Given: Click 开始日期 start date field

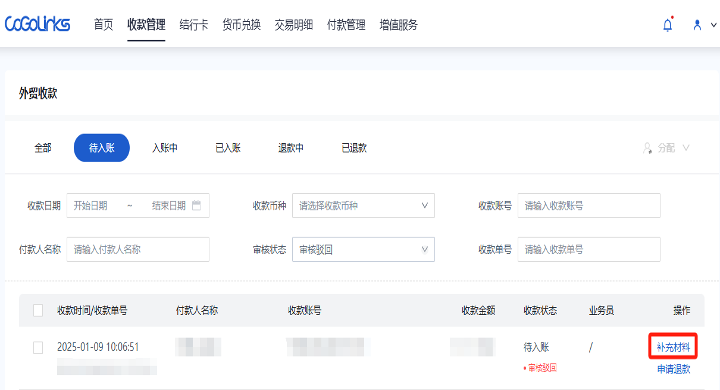Looking at the screenshot, I should click(x=91, y=205).
